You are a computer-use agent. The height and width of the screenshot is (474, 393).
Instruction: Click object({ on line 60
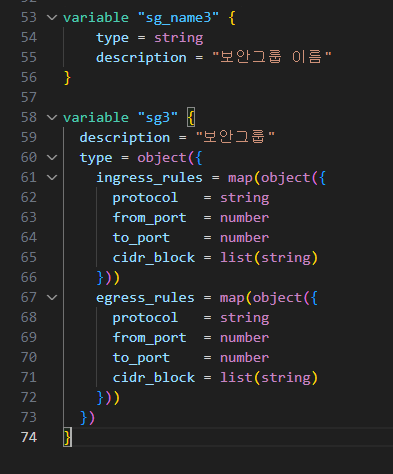coord(170,158)
